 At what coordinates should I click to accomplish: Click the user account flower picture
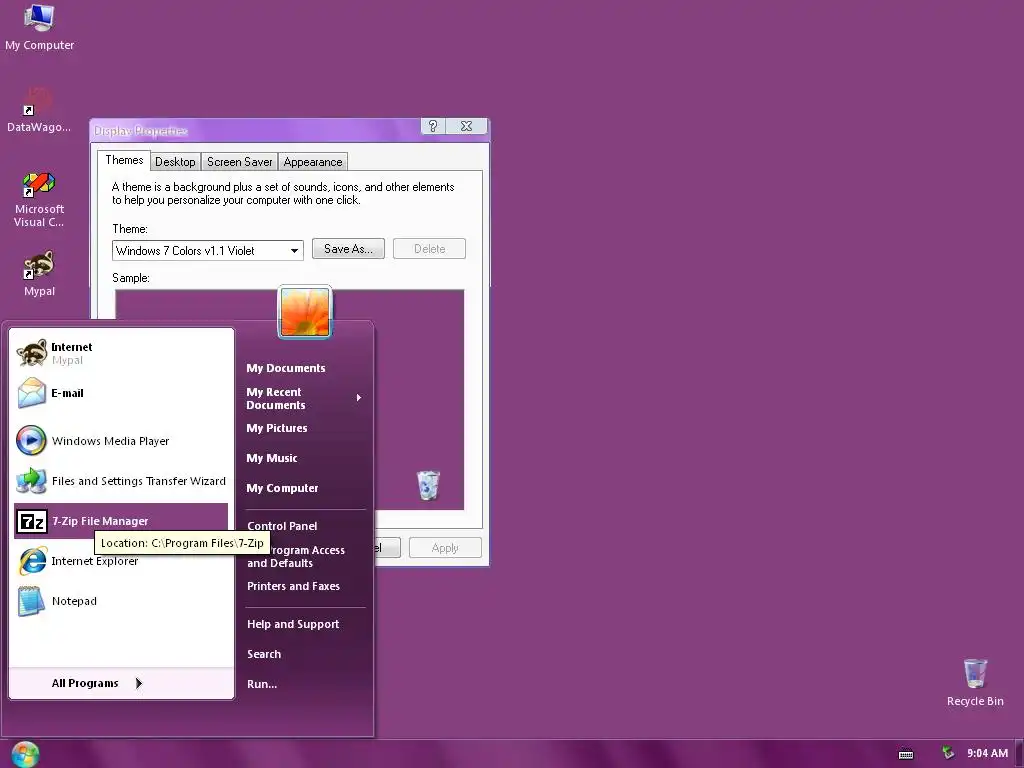point(305,312)
